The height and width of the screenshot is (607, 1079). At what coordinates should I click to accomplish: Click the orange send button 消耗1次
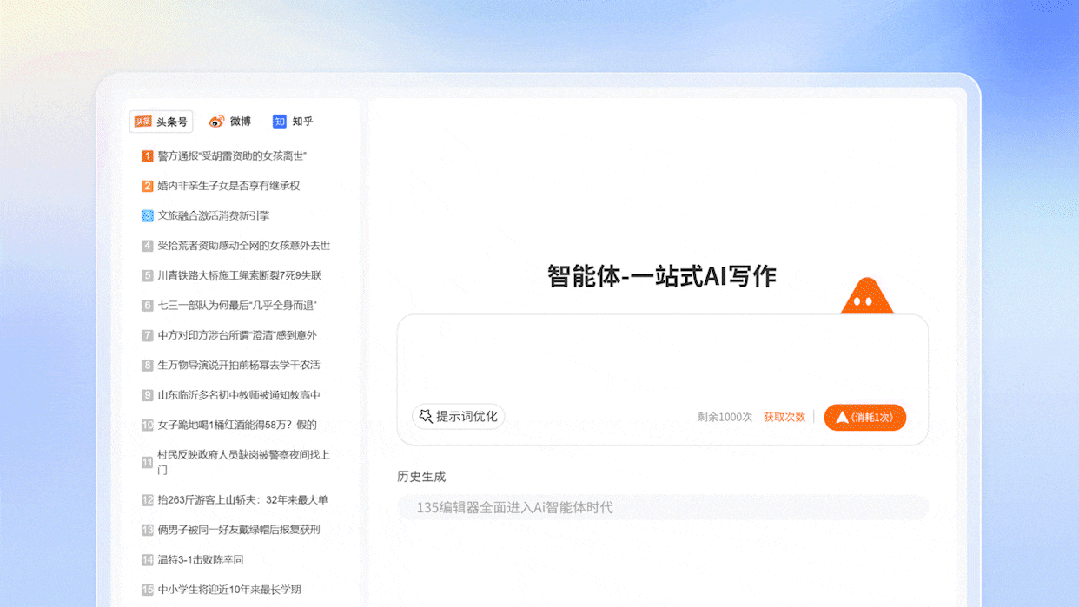[x=865, y=418]
